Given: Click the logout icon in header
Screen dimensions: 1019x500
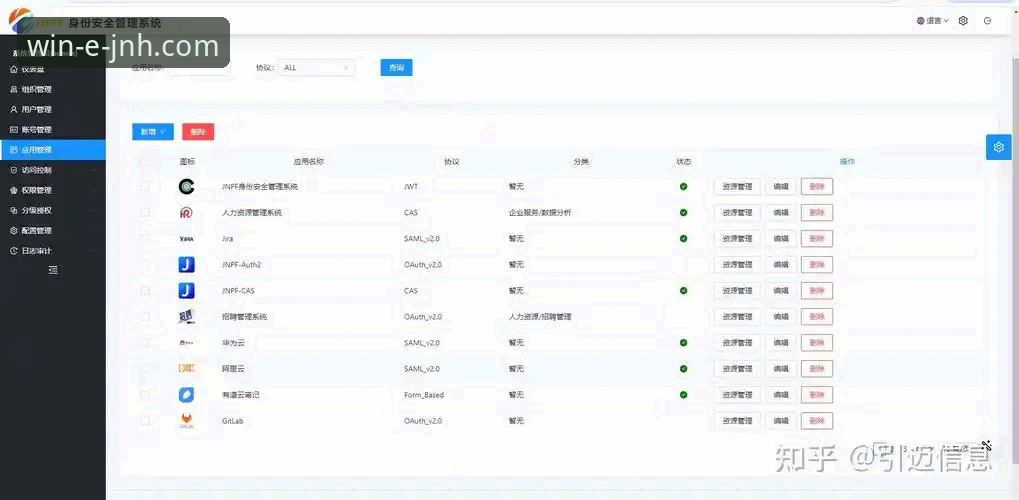Looking at the screenshot, I should 988,21.
